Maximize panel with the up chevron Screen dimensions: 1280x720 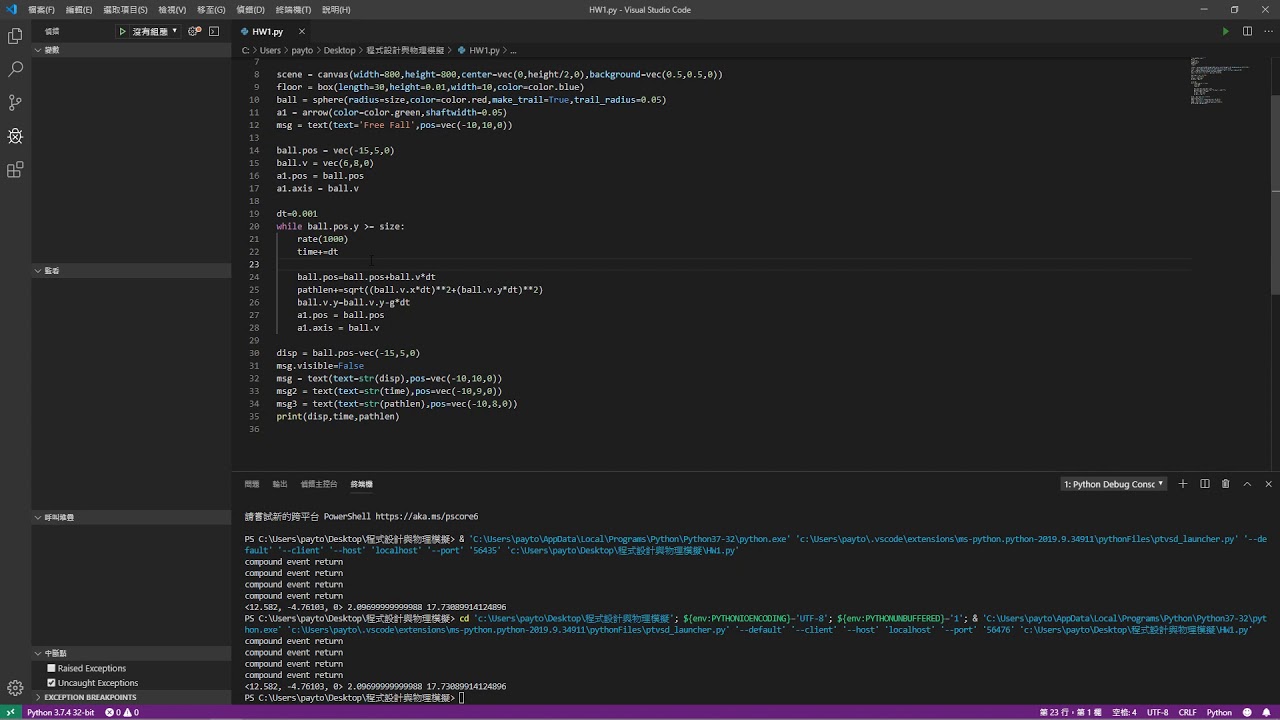pos(1247,484)
